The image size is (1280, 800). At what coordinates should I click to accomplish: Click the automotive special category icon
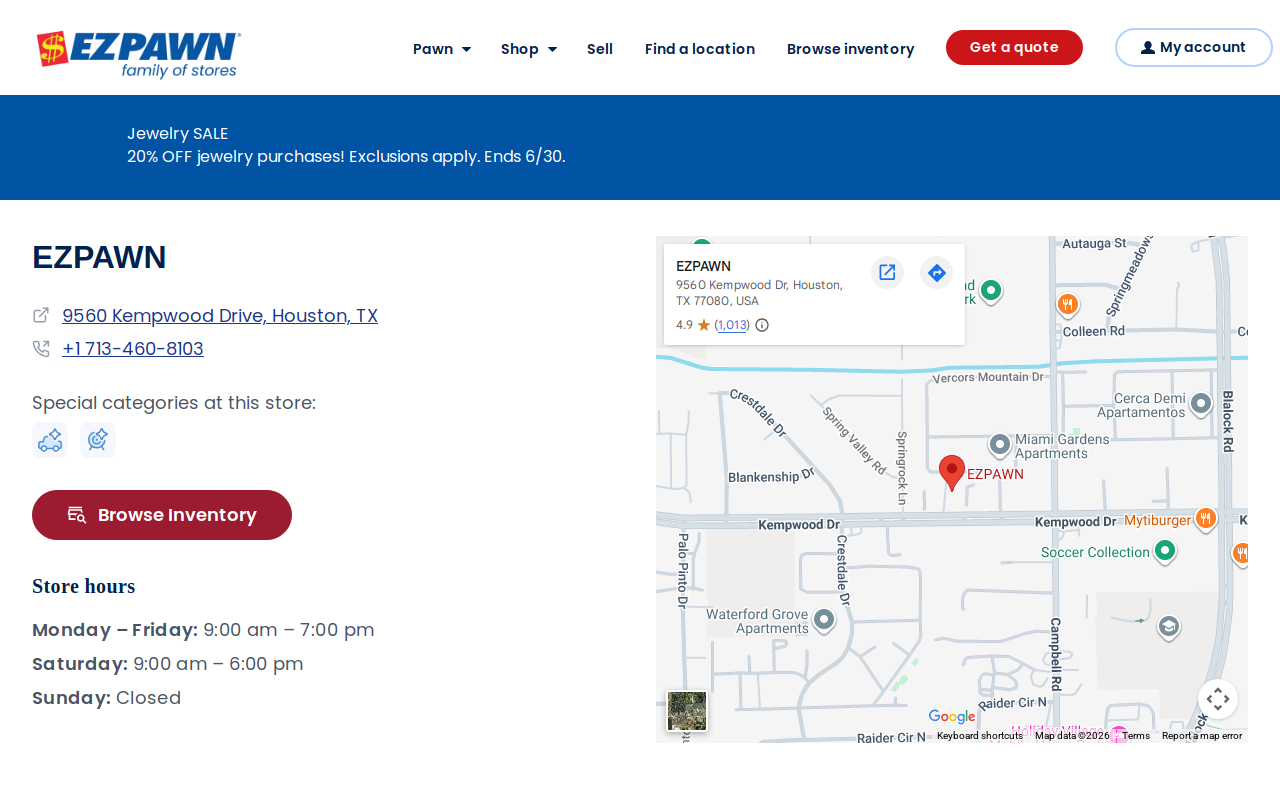coord(50,440)
